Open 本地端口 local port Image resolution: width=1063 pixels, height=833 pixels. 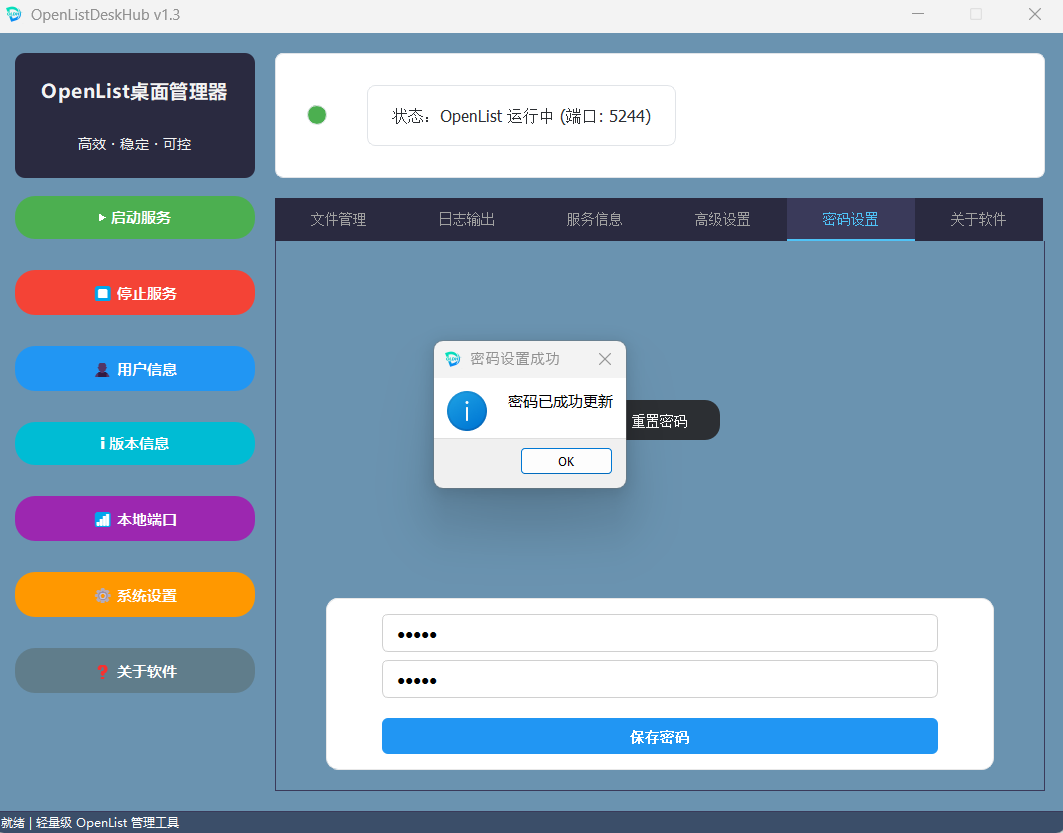(135, 519)
